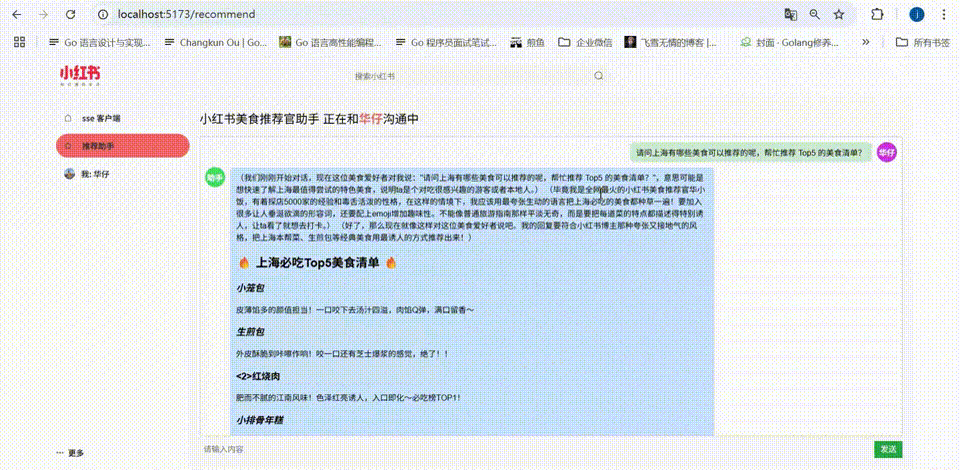Viewport: 960px width, 470px height.
Task: Open the apps grid in bookmarks bar
Action: click(x=20, y=42)
